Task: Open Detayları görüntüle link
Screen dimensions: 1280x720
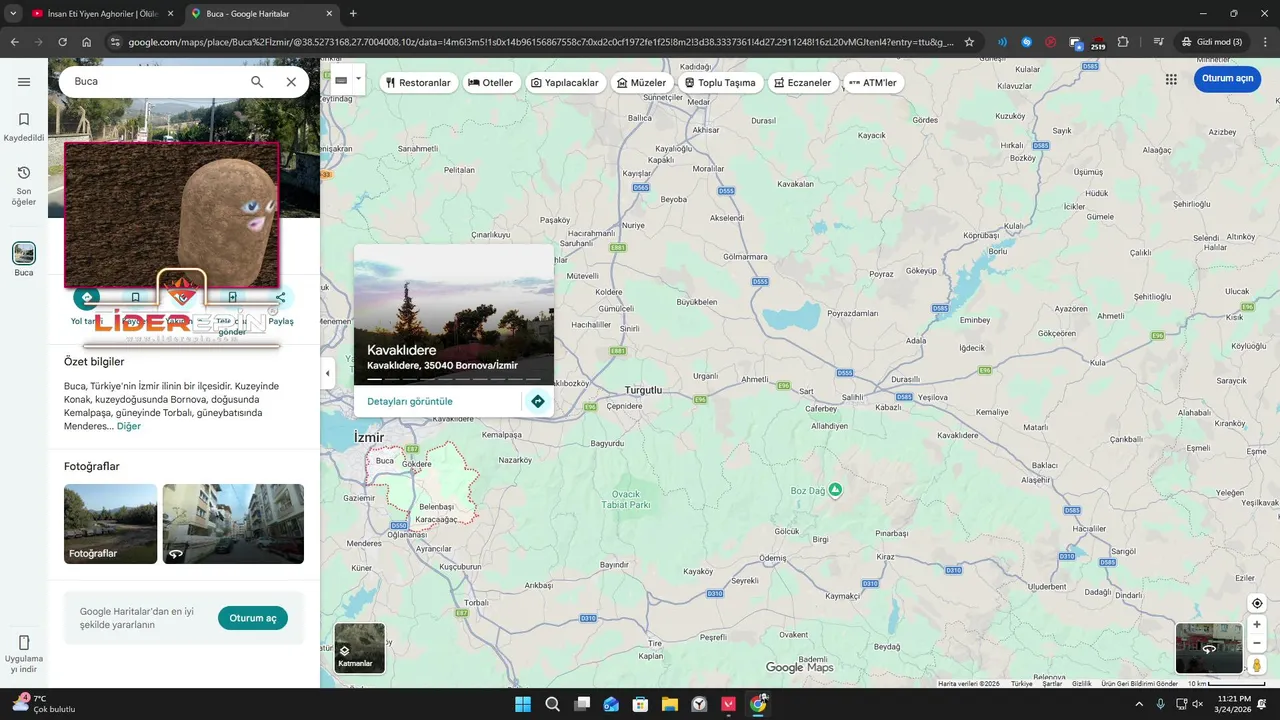Action: 410,401
